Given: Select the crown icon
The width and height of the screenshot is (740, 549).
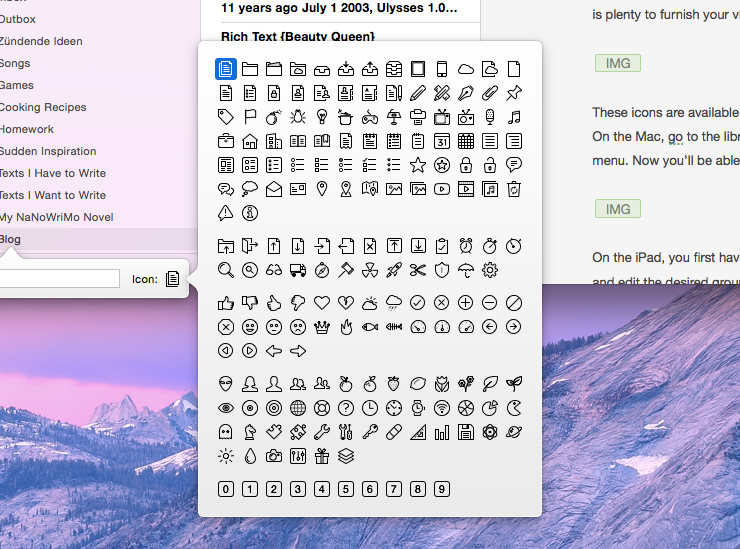Looking at the screenshot, I should point(322,327).
